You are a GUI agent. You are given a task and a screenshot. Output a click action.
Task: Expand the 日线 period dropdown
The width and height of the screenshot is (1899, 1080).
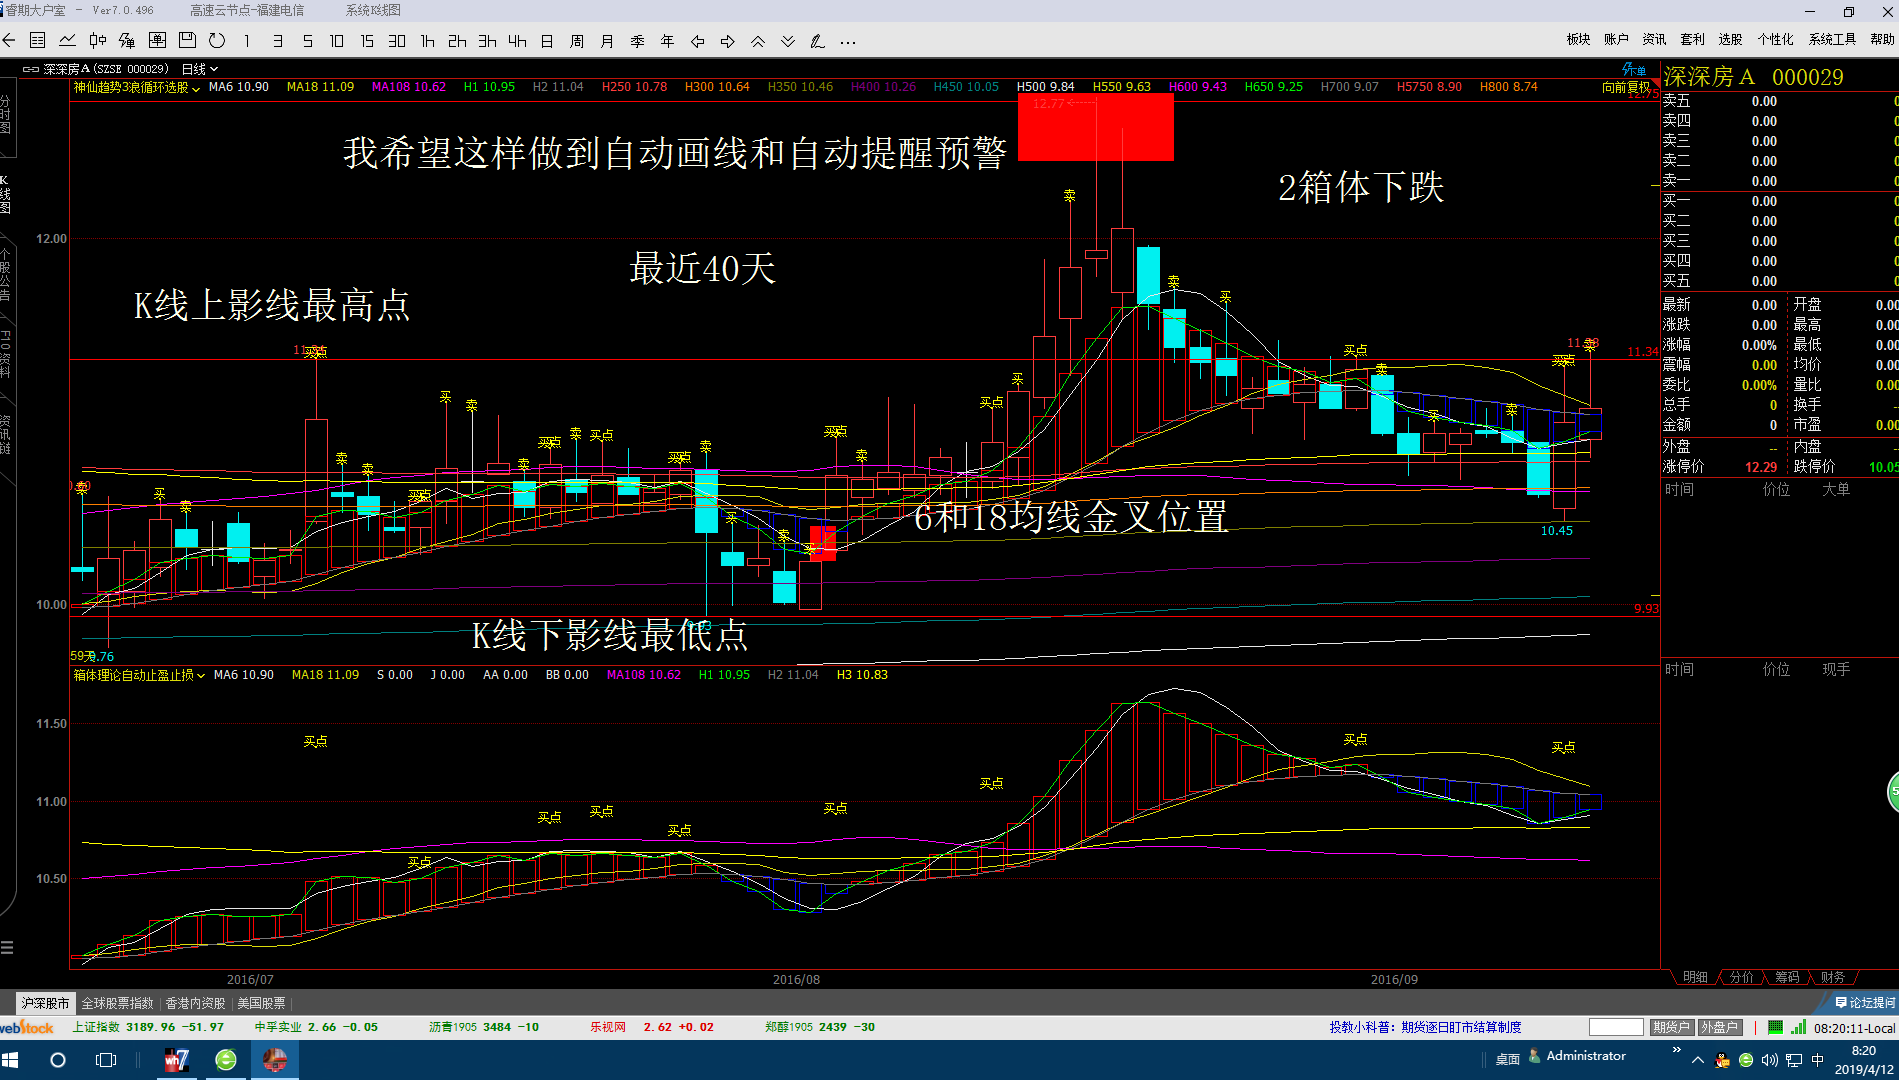coord(199,69)
